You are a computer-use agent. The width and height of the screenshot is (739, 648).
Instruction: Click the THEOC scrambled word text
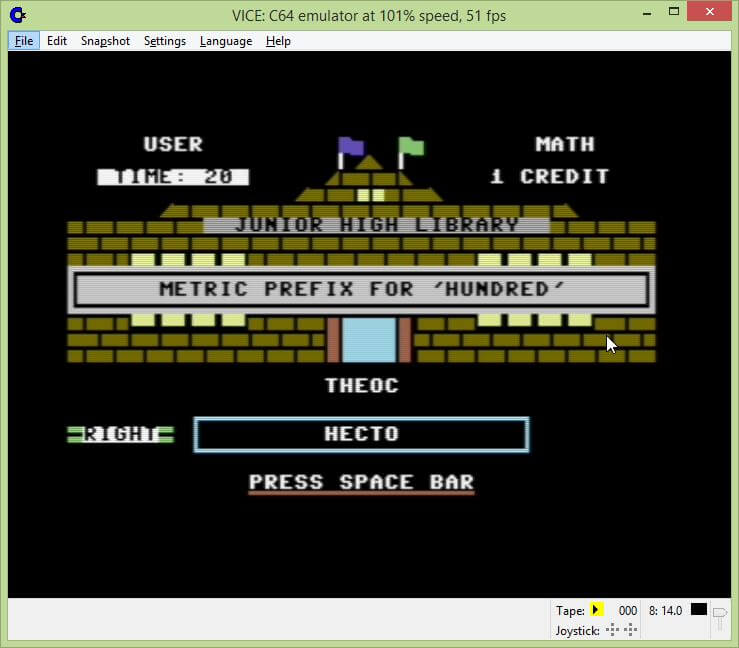362,386
